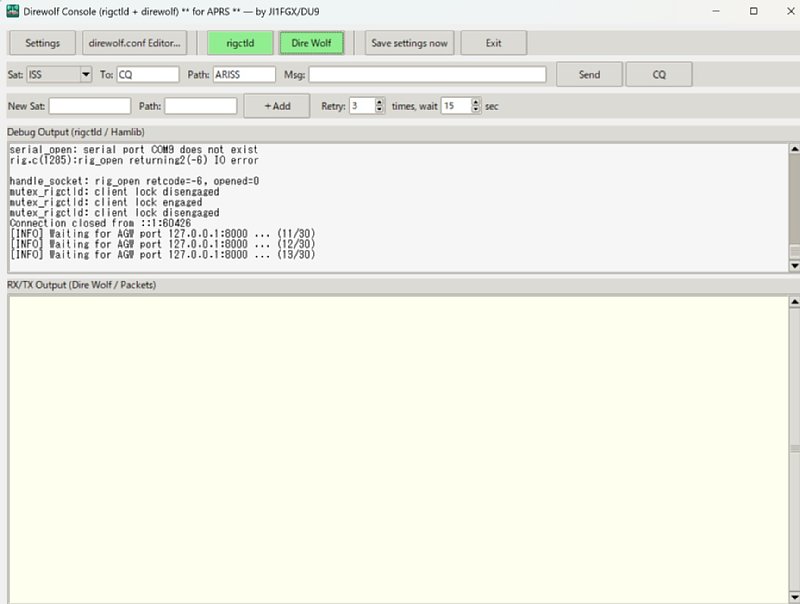Toggle the green rigctld button
The height and width of the screenshot is (604, 800).
pos(239,43)
